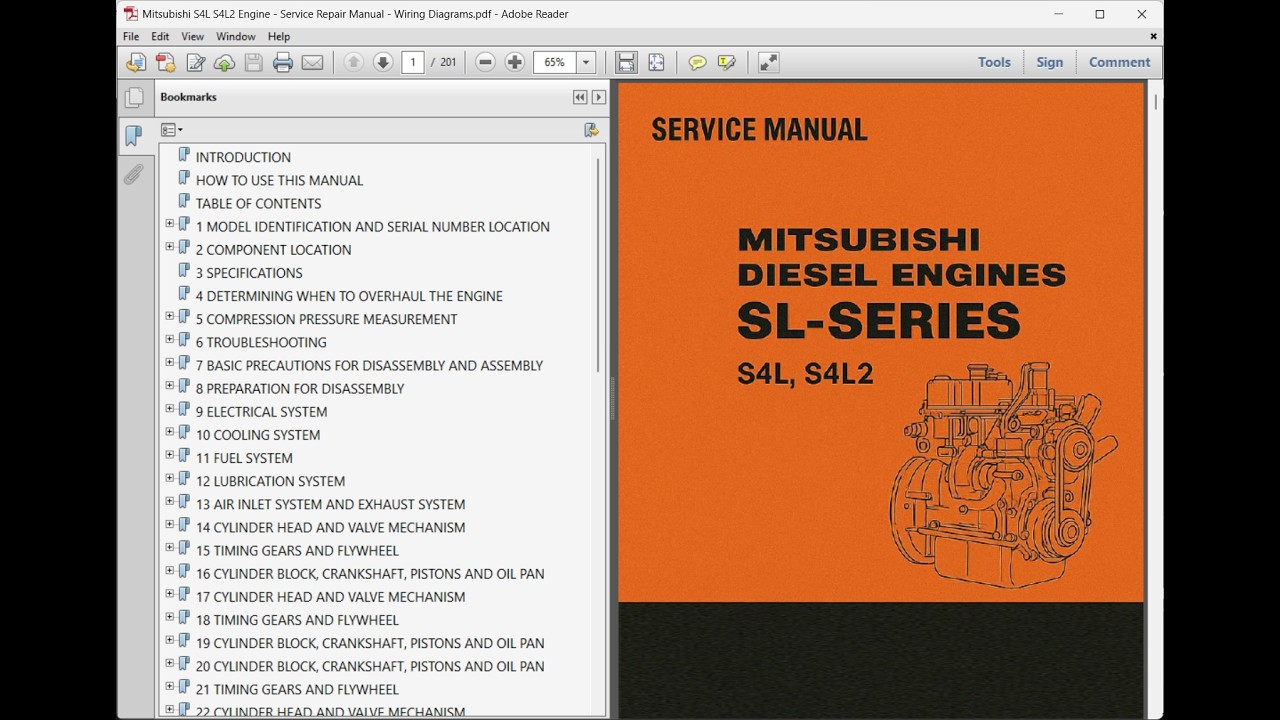Click the zoom level 65% field
1280x720 pixels.
pos(555,62)
